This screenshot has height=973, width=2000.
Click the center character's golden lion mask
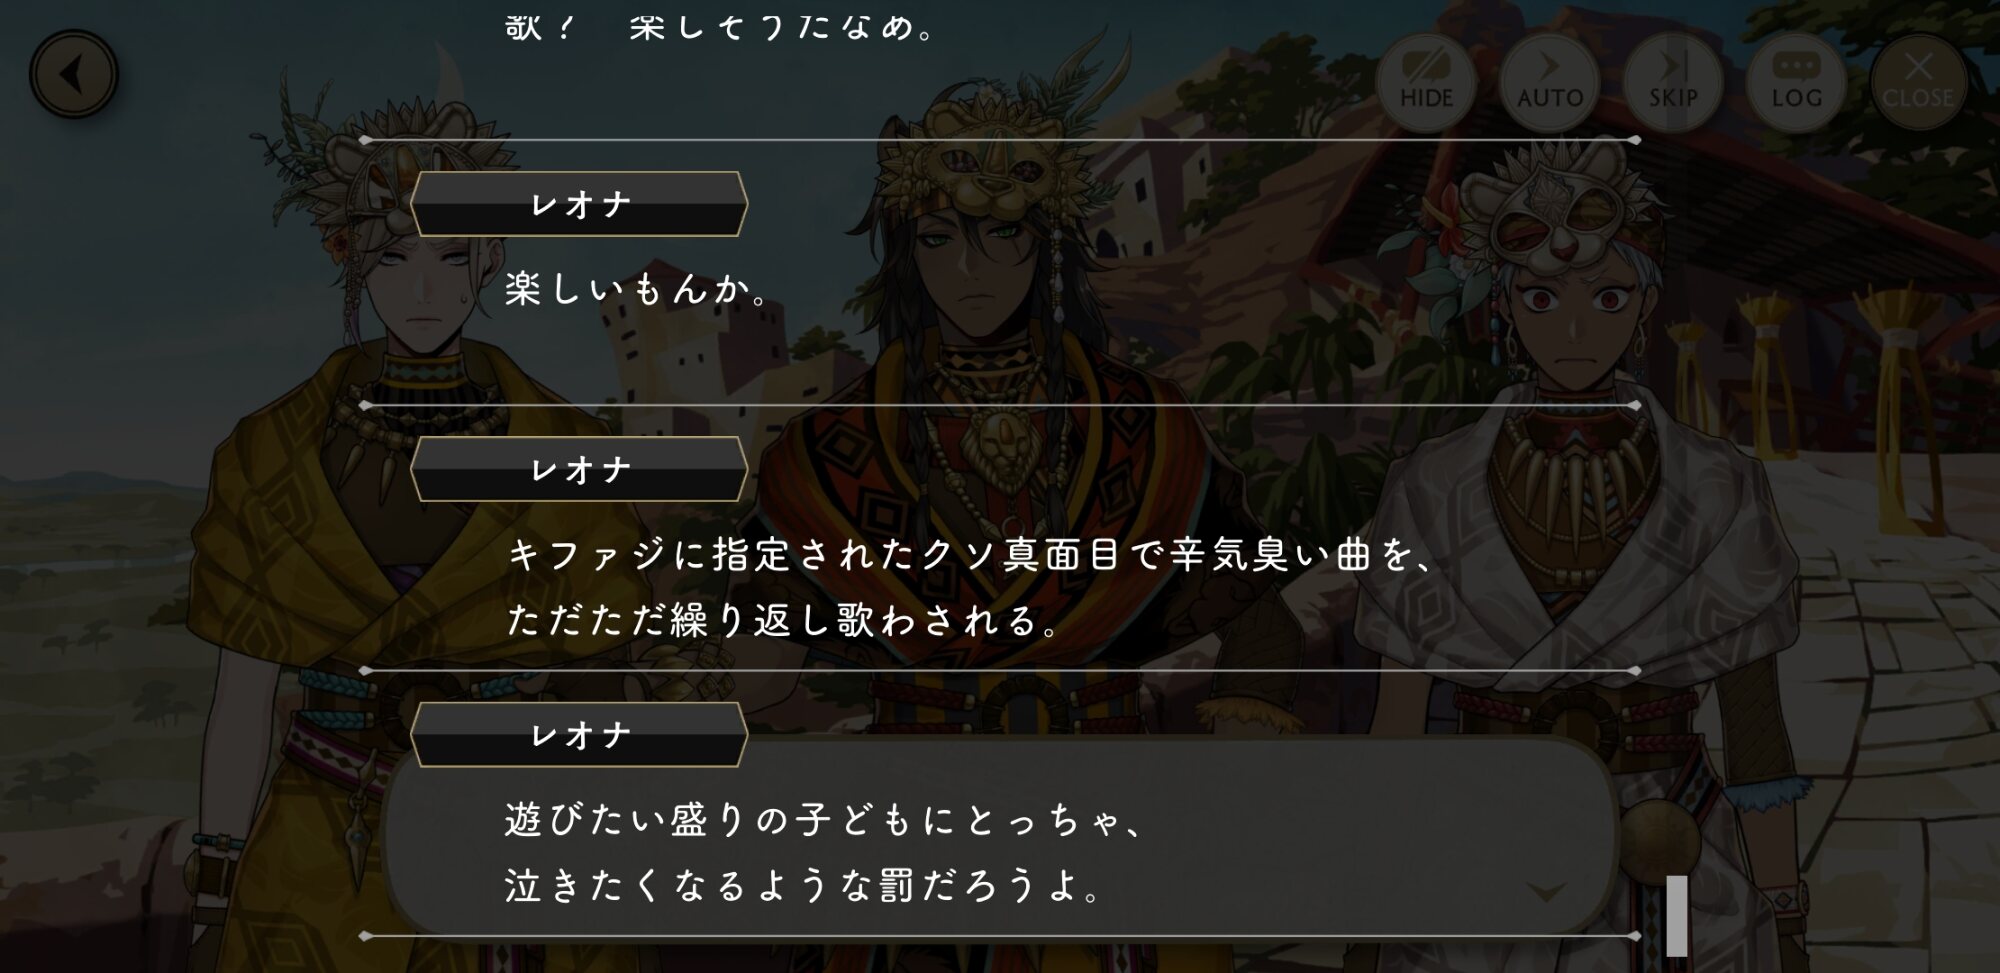coord(985,160)
